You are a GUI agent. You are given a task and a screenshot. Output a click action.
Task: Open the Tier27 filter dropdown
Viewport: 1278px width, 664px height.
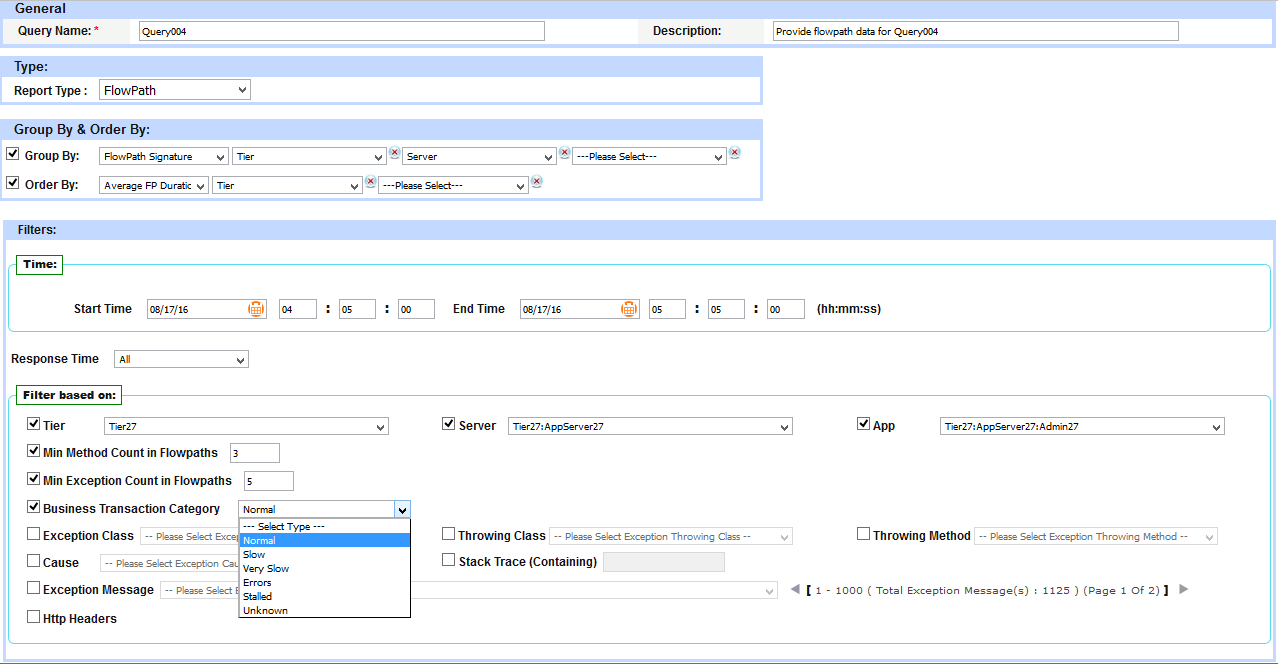click(x=246, y=427)
